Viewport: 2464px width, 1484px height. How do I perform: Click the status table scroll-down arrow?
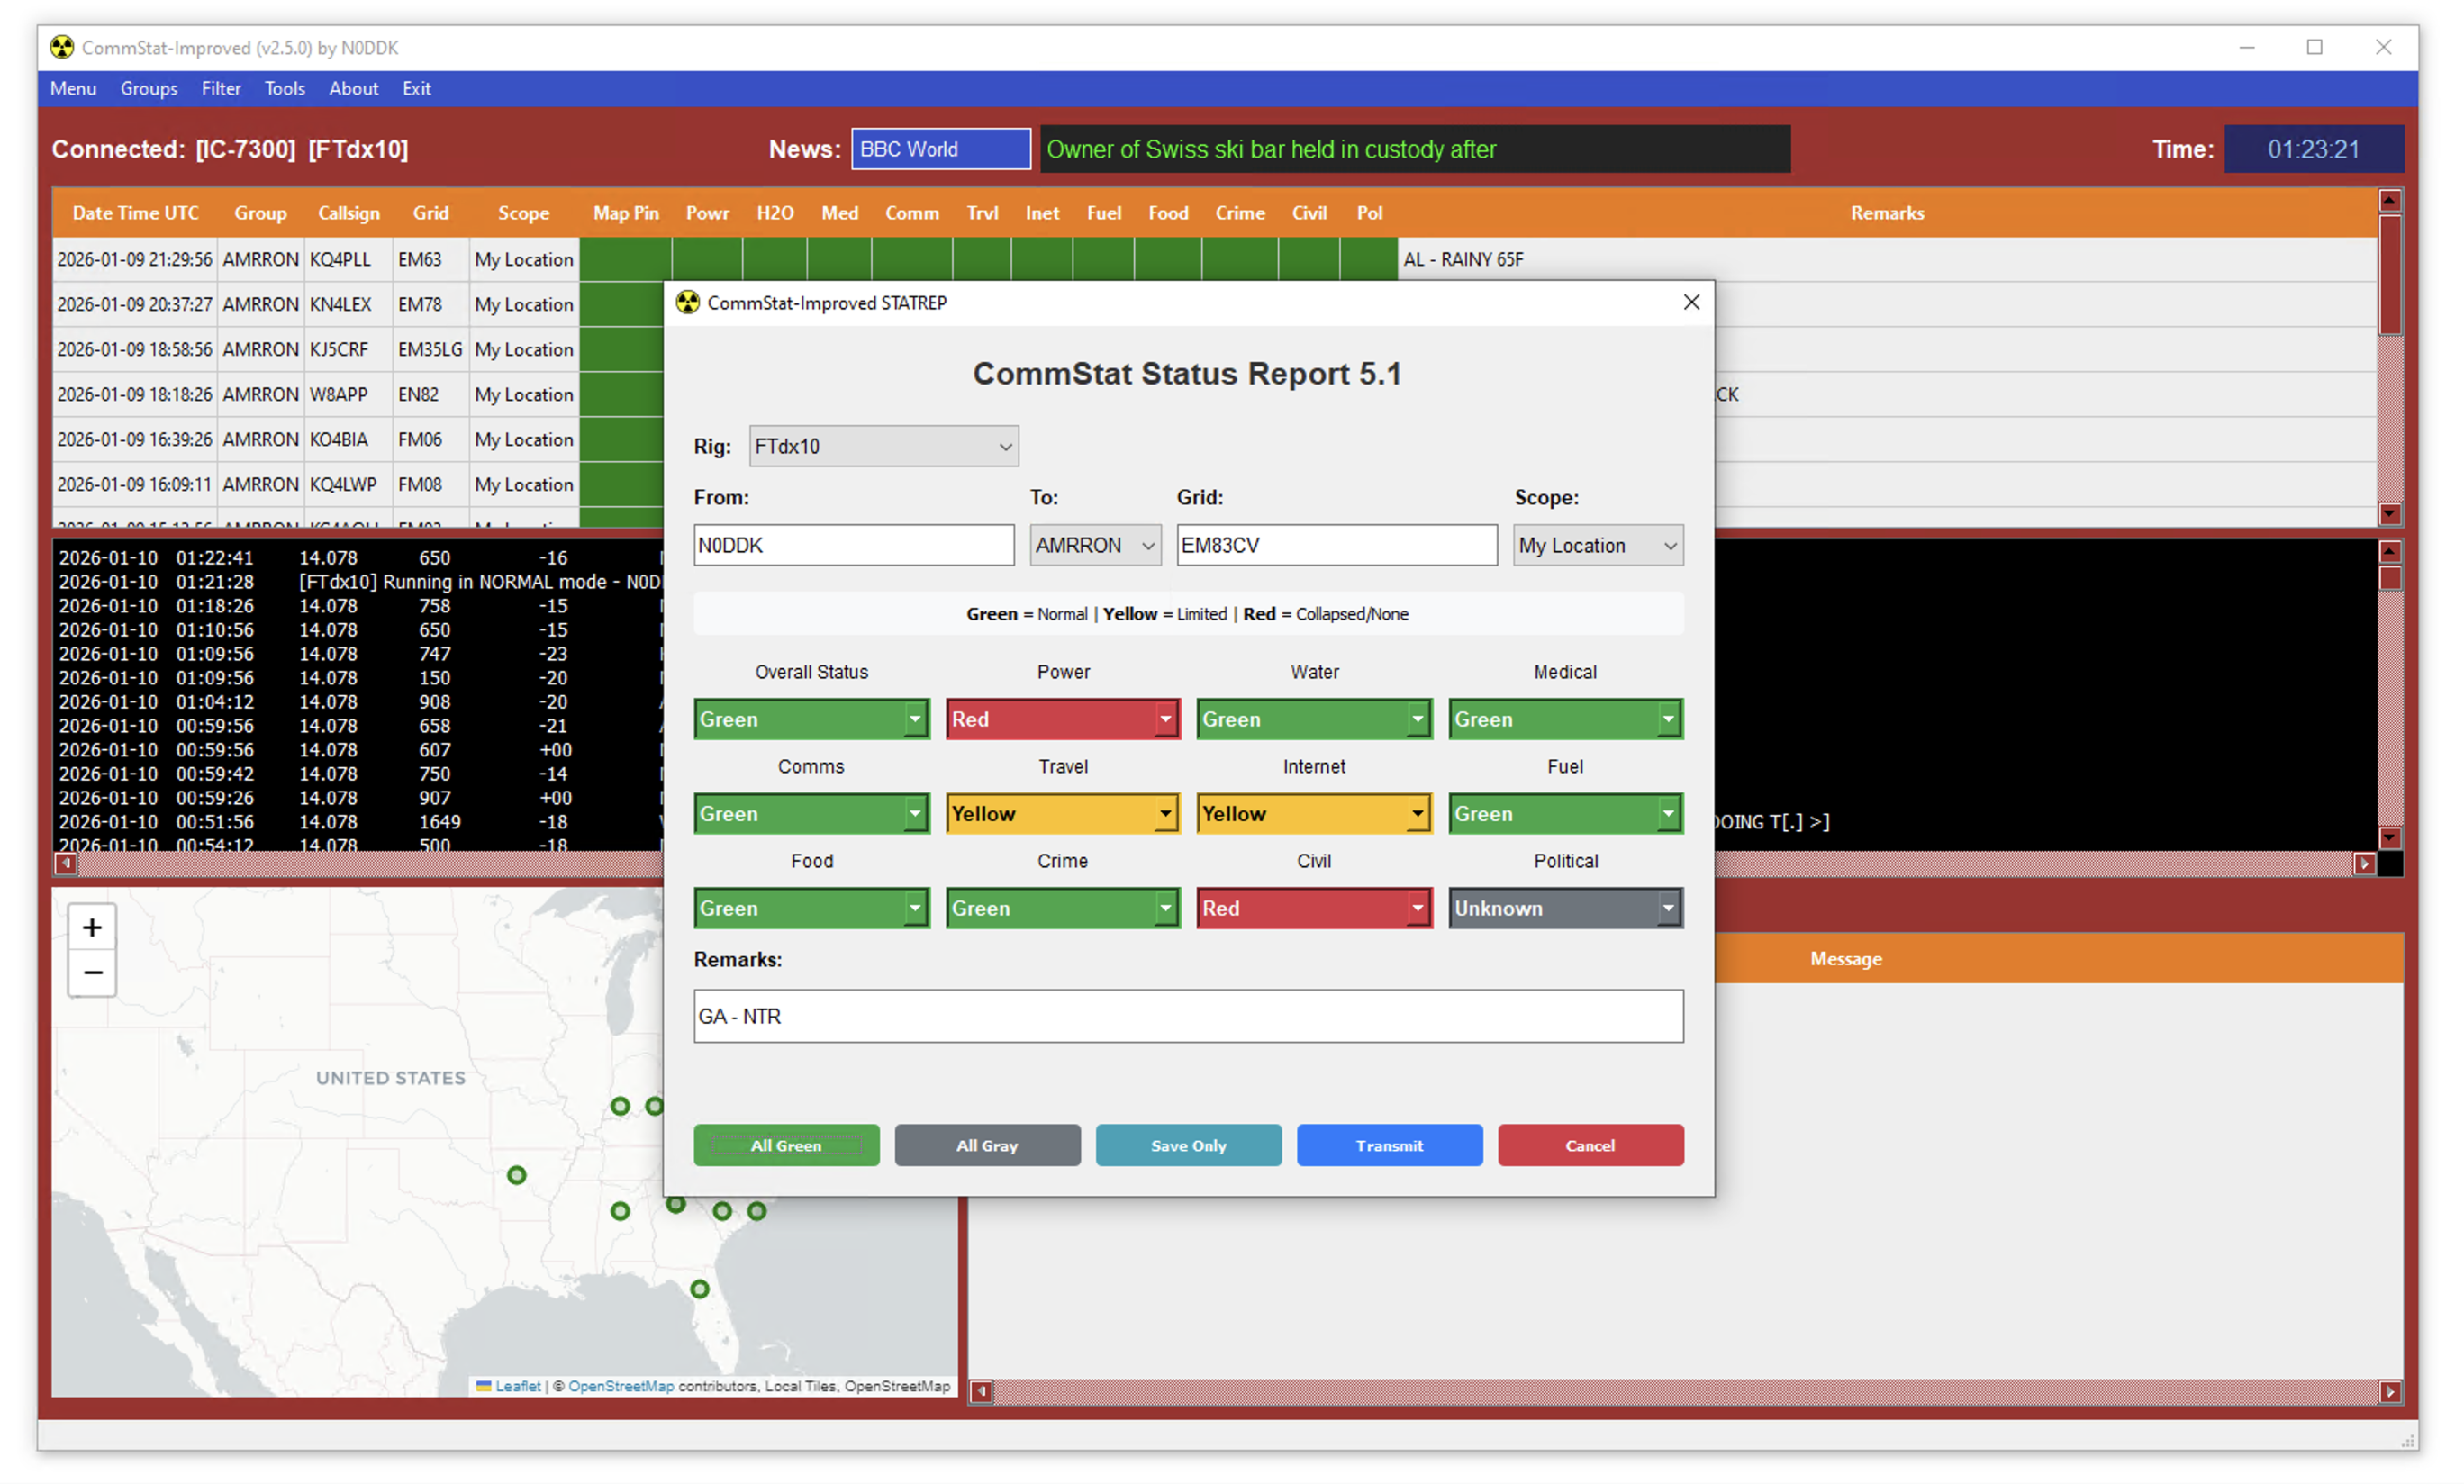click(2389, 514)
